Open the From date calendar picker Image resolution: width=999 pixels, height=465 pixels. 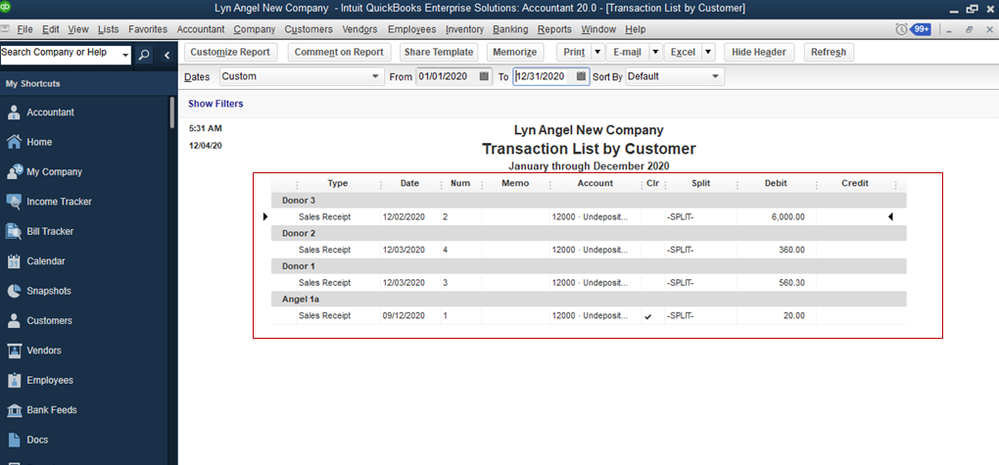(x=484, y=76)
